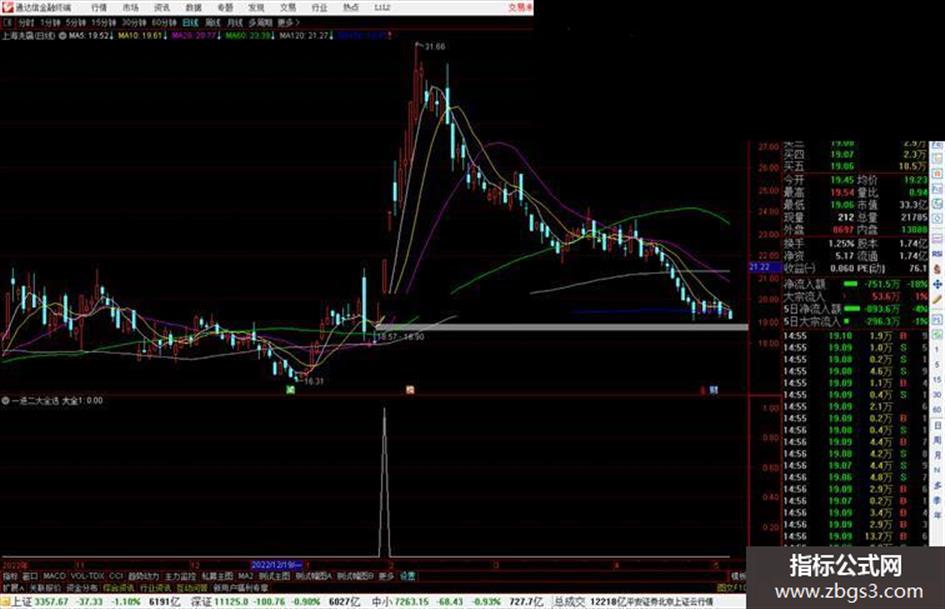Screen dimensions: 945x609
Task: Select the VOL-TDX indicator tab
Action: point(87,576)
